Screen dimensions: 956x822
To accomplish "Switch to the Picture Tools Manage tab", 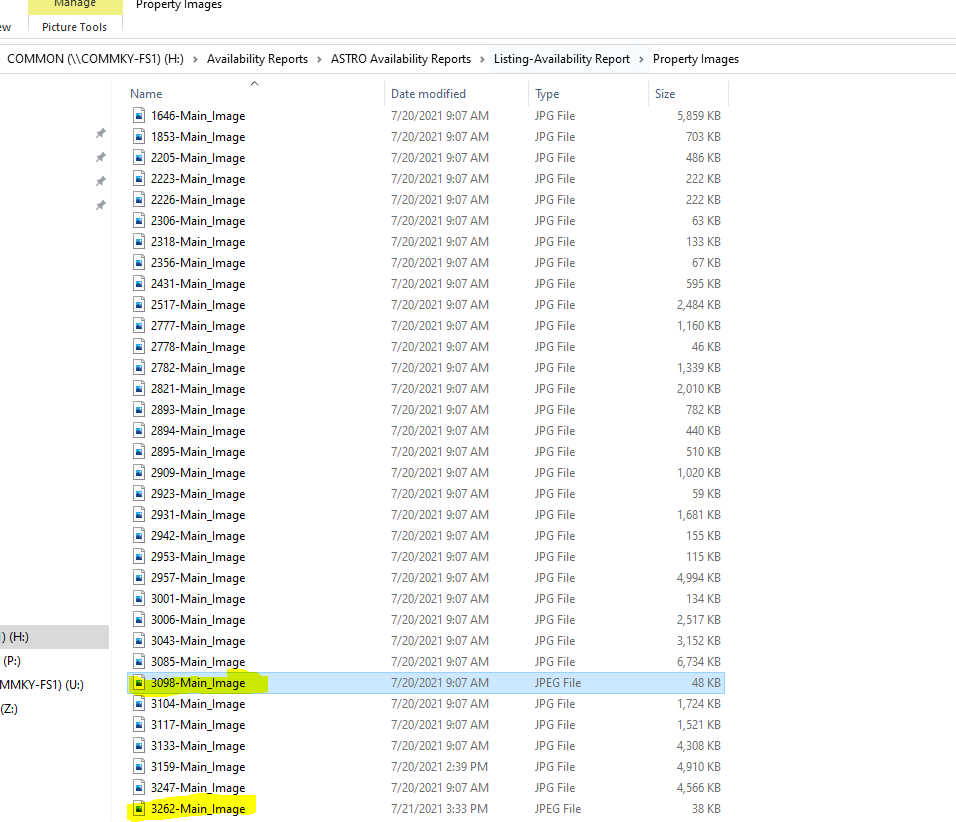I will tap(74, 5).
